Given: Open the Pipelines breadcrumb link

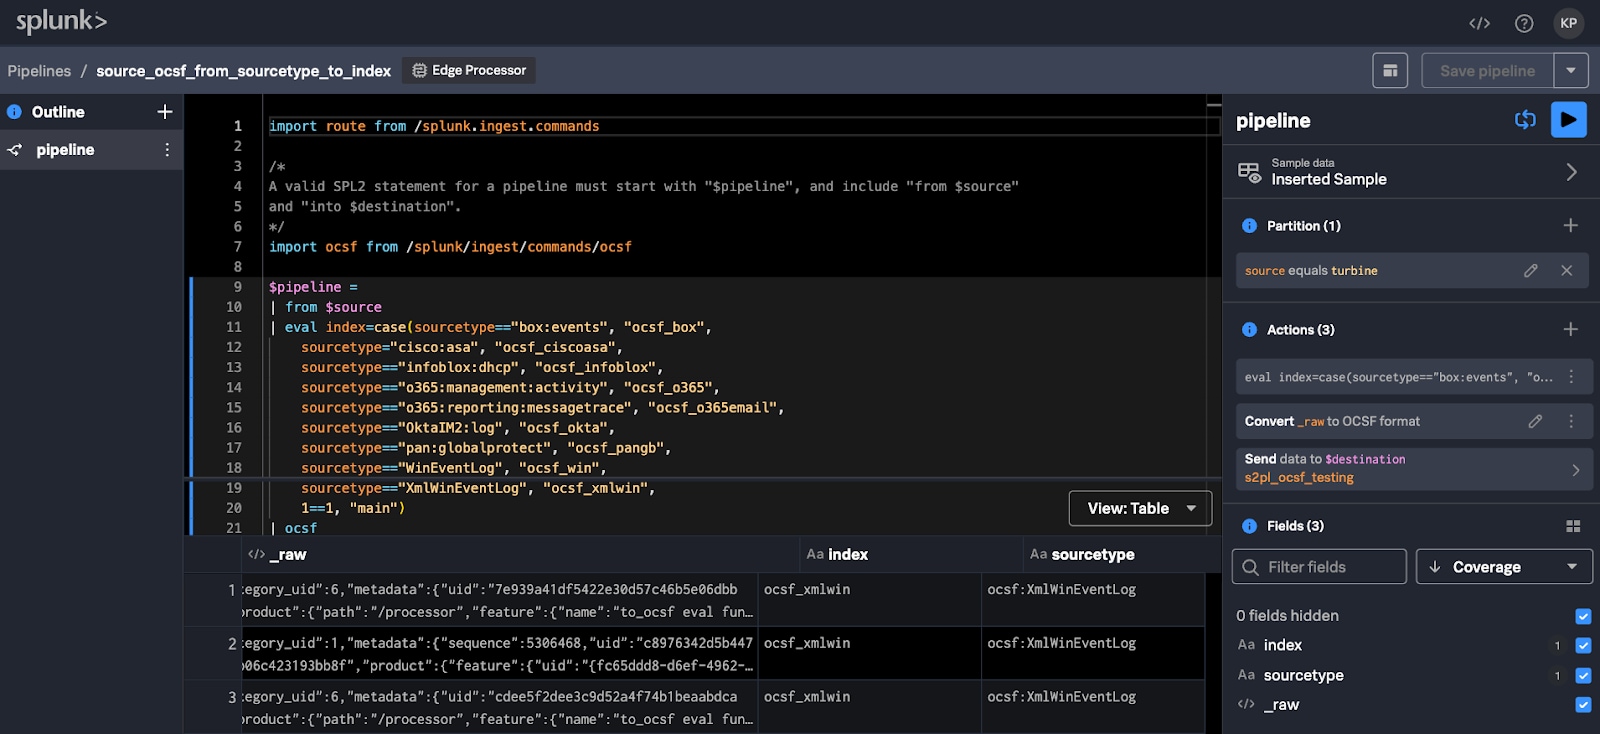Looking at the screenshot, I should [x=39, y=71].
